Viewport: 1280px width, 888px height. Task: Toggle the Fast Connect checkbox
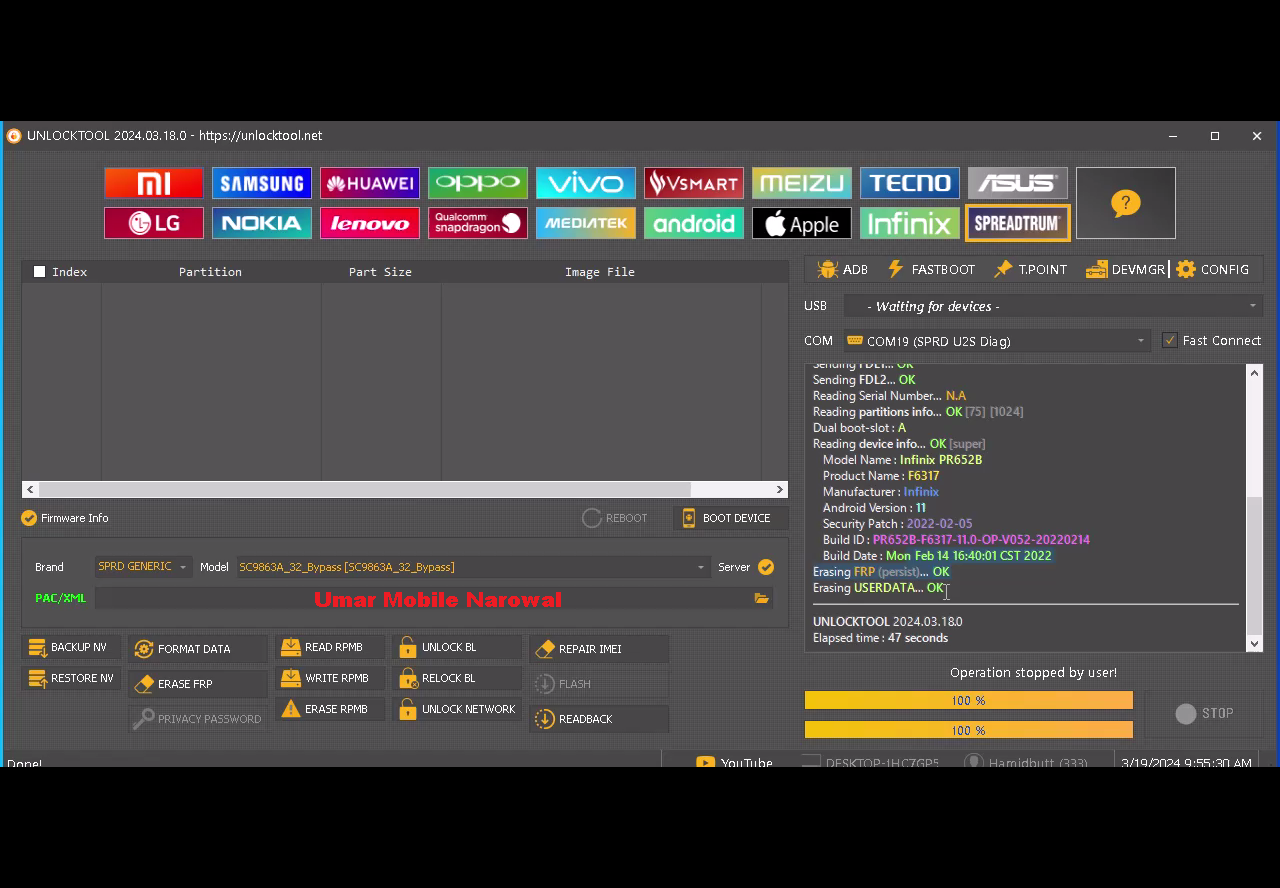tap(1170, 341)
